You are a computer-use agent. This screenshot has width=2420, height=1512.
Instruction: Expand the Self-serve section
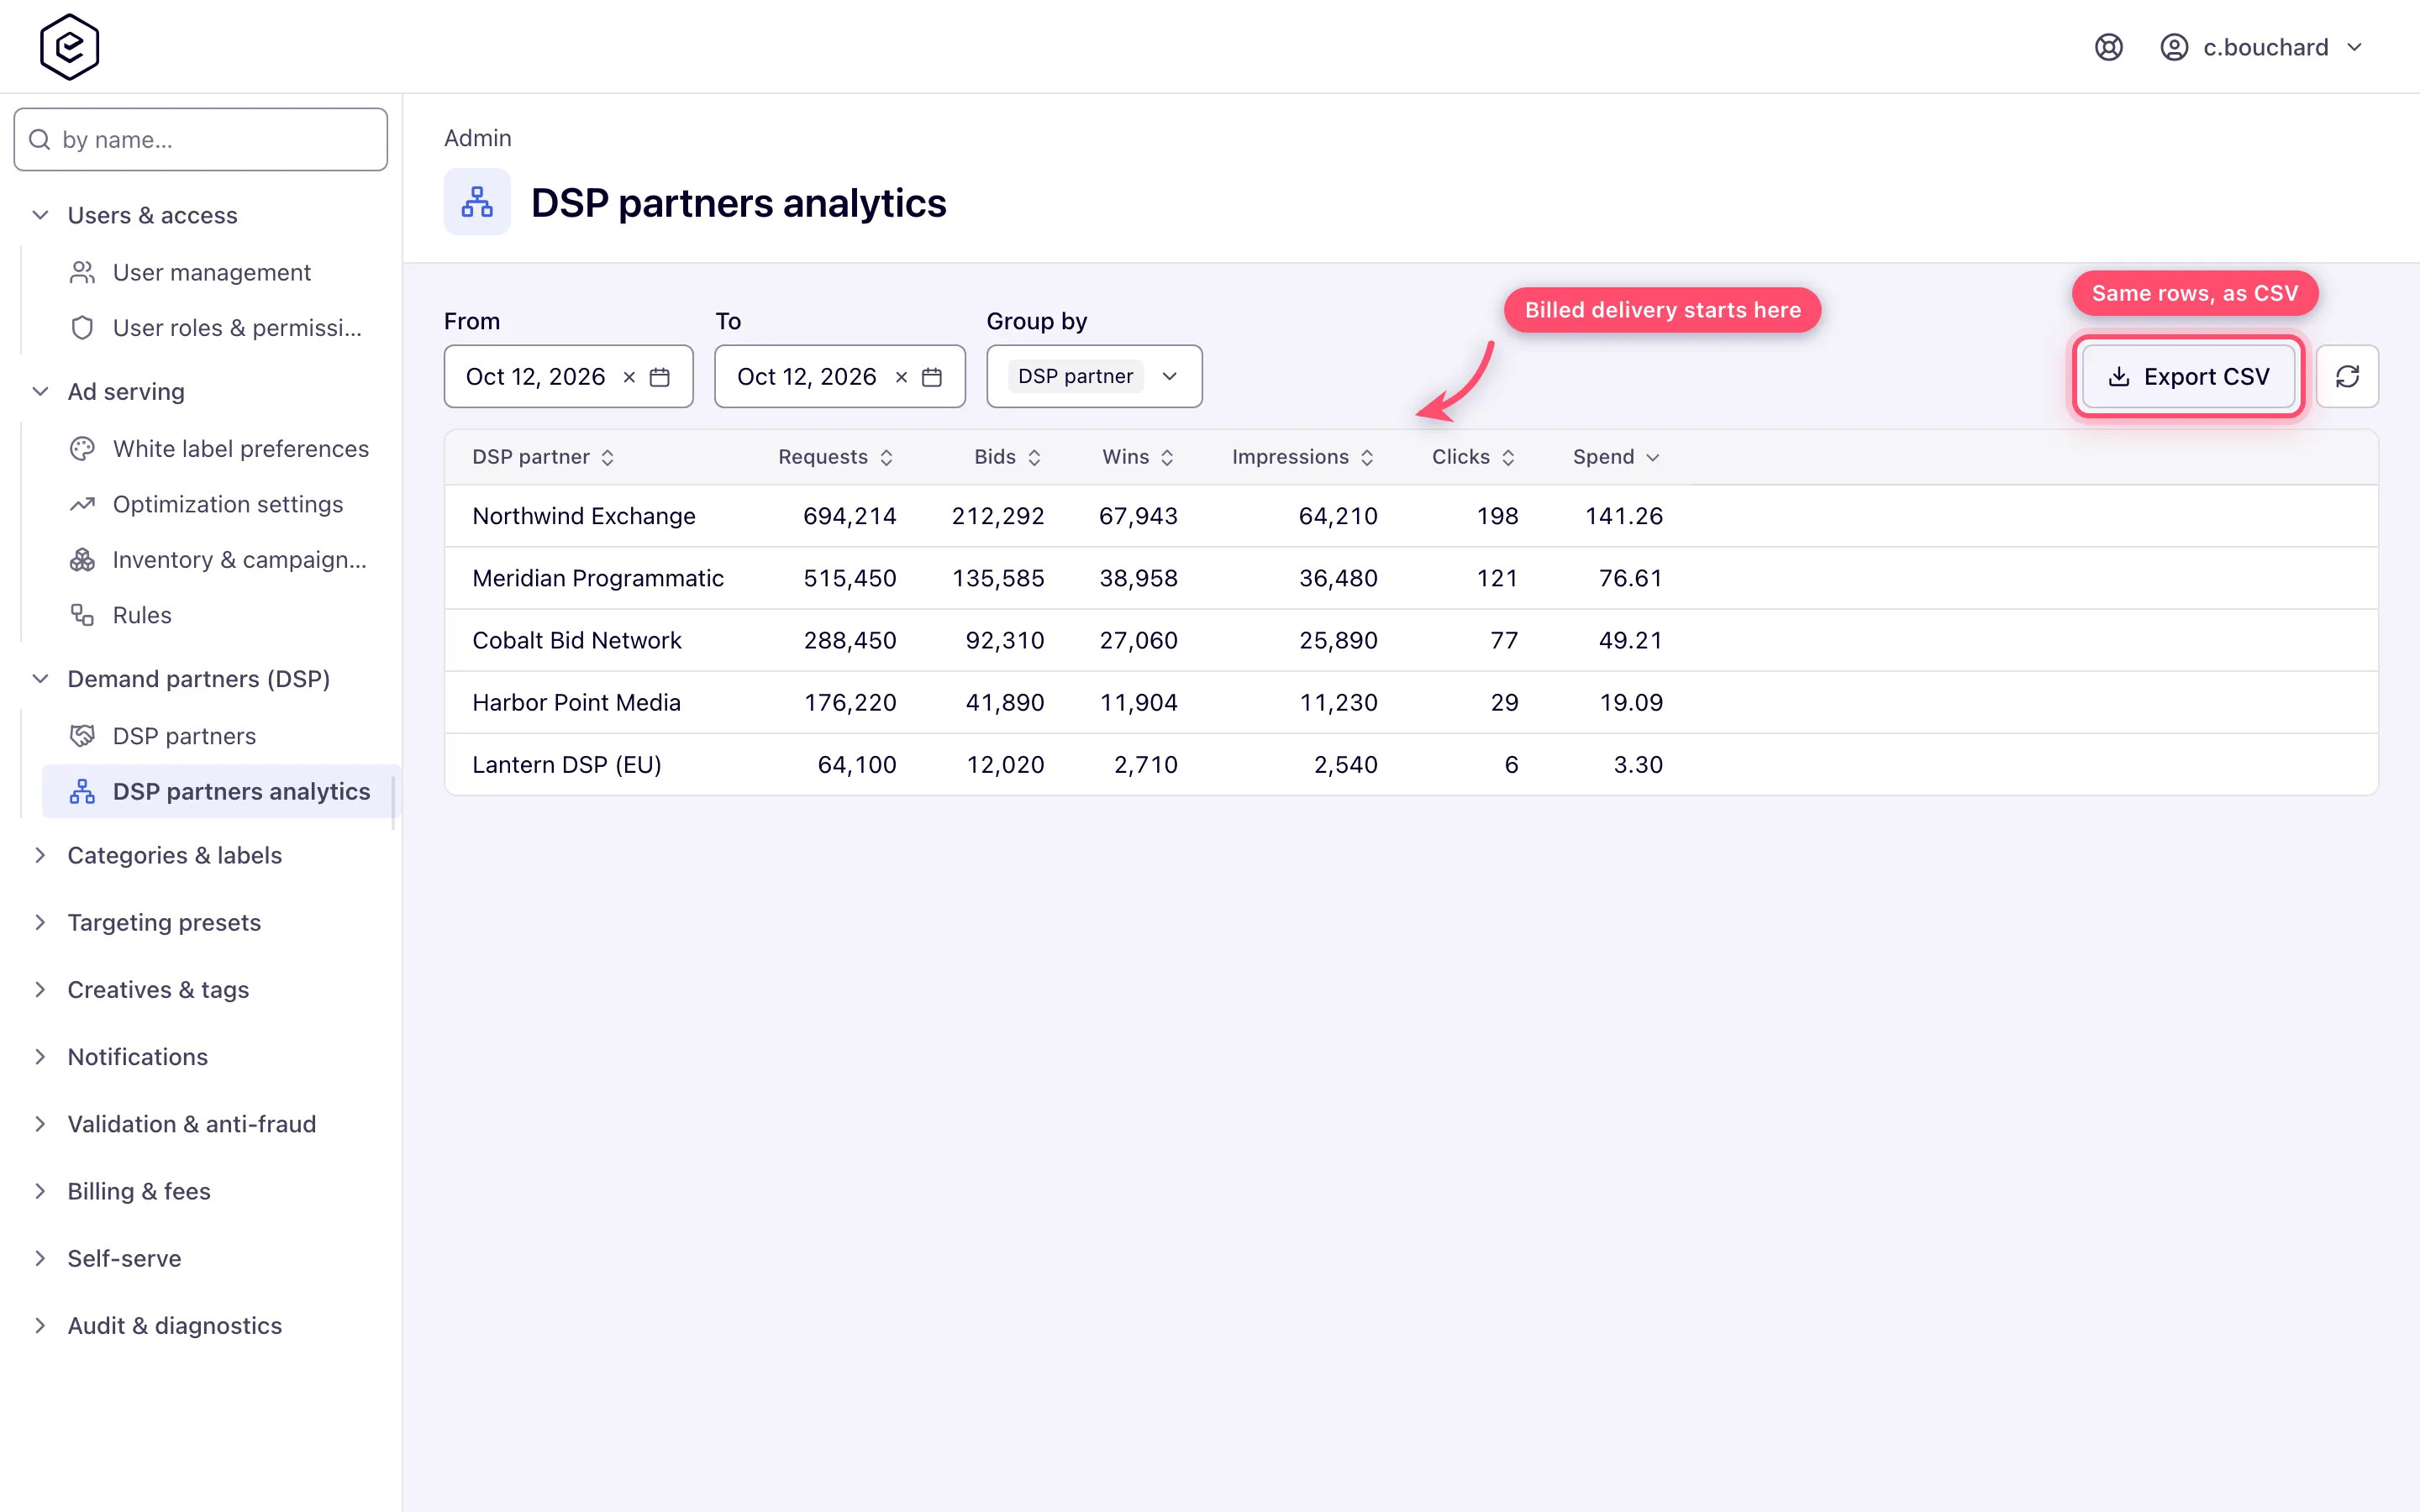coord(41,1258)
